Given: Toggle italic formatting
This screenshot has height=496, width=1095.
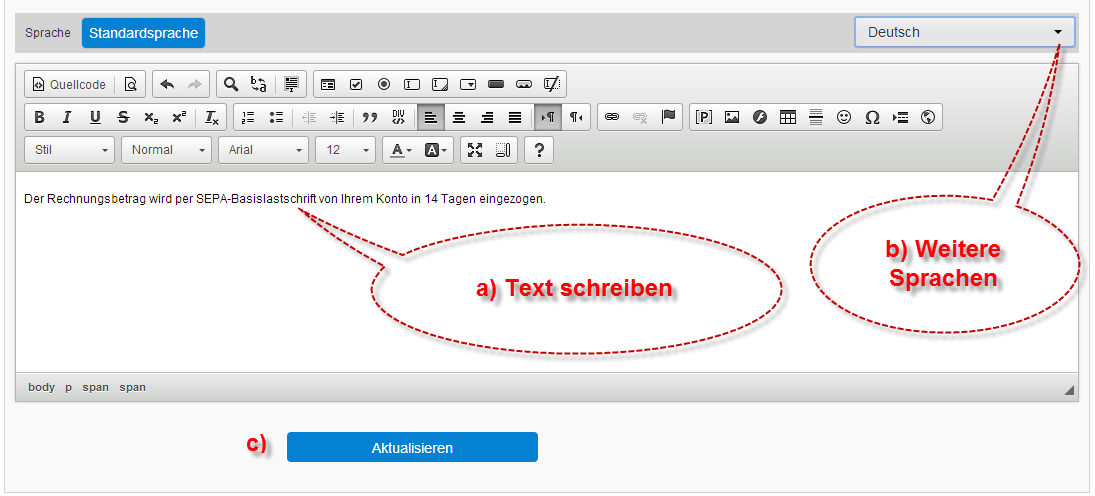Looking at the screenshot, I should pyautogui.click(x=67, y=117).
